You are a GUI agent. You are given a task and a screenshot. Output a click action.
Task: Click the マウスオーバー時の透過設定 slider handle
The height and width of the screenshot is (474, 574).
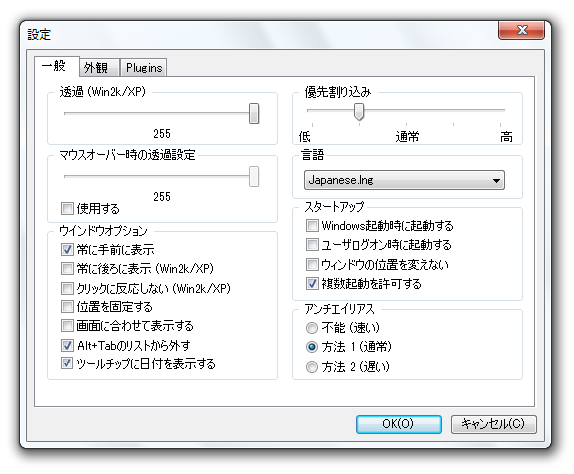coord(254,176)
